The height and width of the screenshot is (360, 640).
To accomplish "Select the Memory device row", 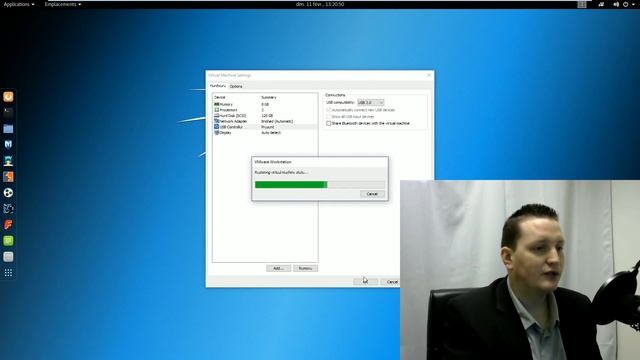I will (x=265, y=104).
